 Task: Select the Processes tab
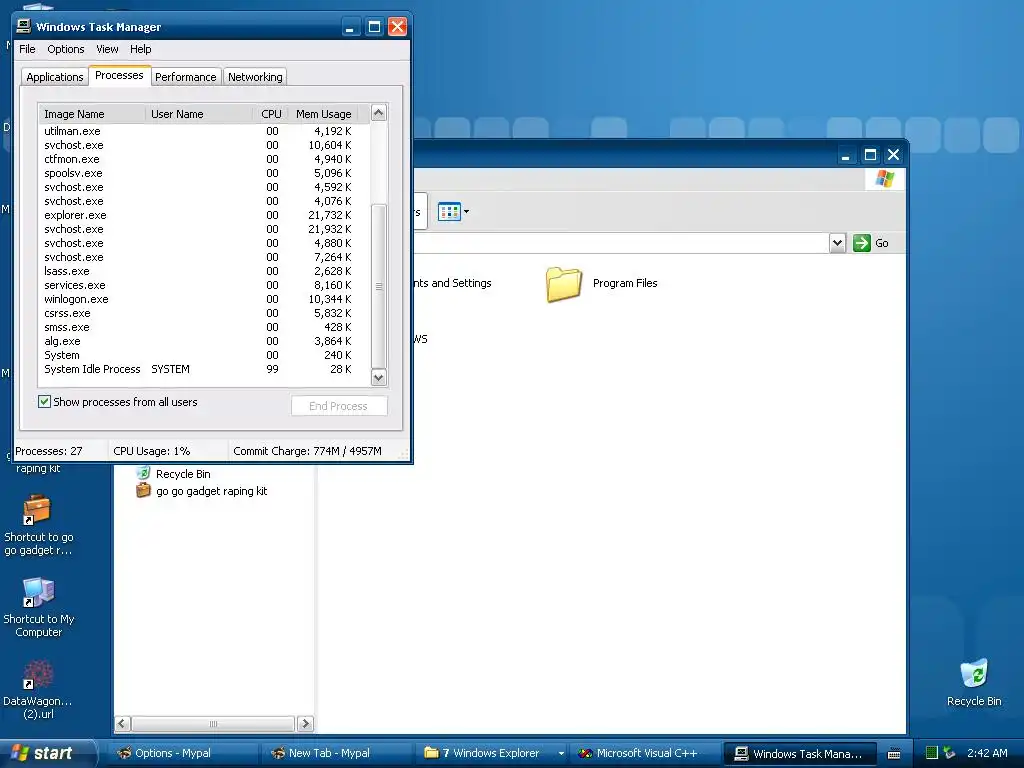[x=119, y=75]
